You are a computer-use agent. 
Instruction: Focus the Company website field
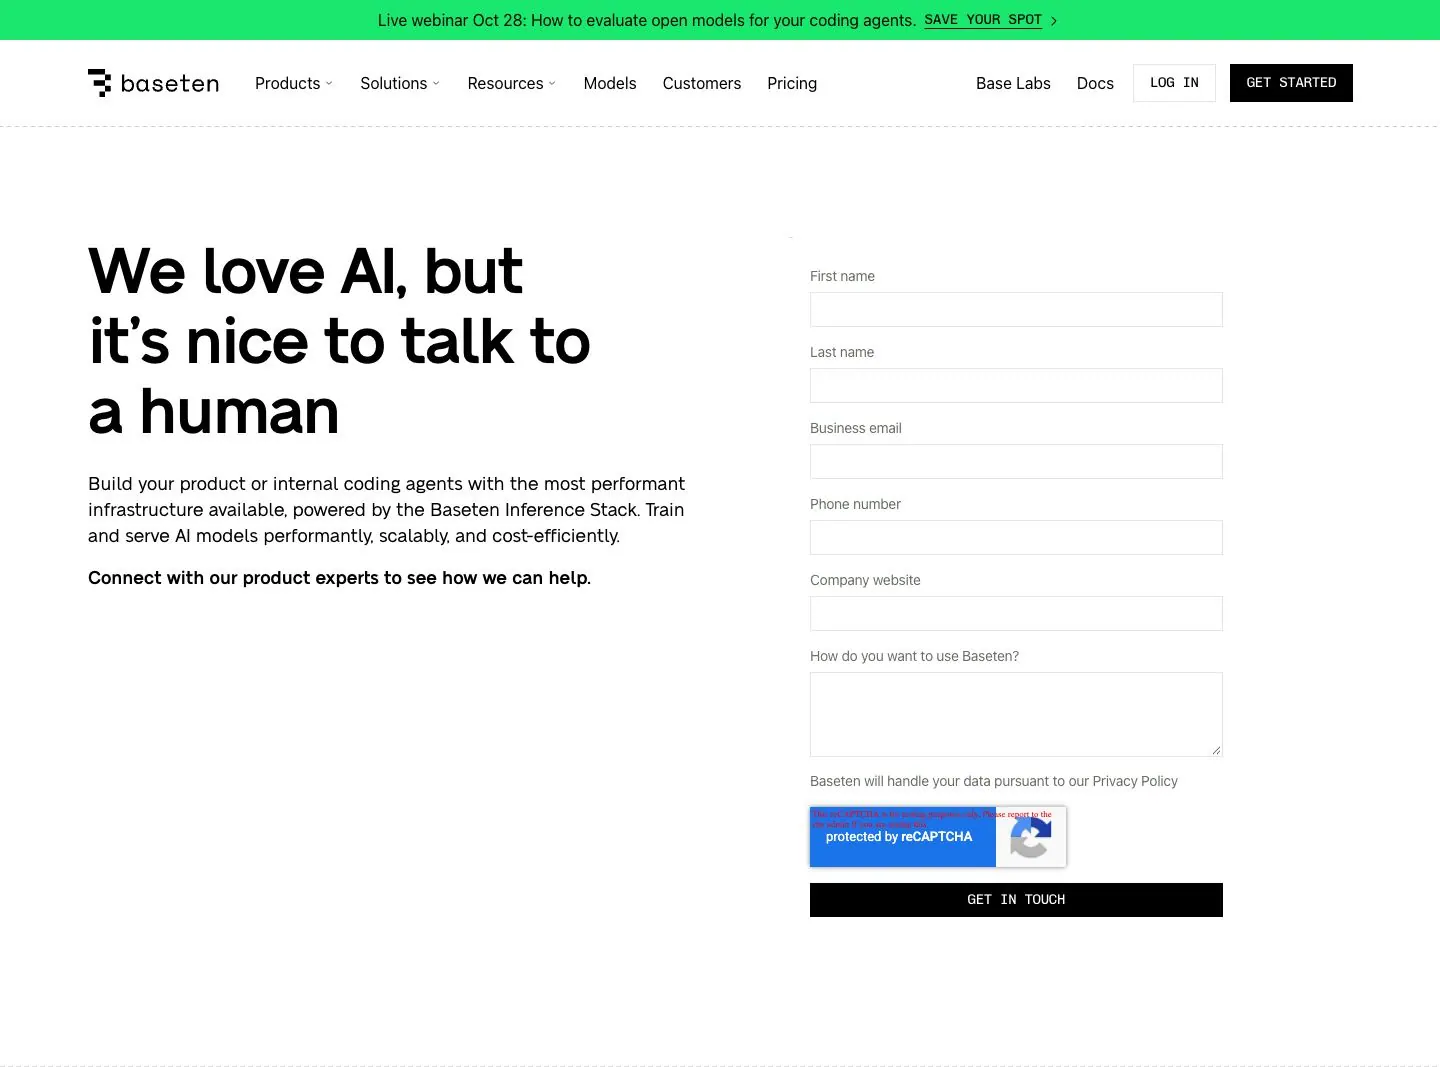coord(1016,613)
